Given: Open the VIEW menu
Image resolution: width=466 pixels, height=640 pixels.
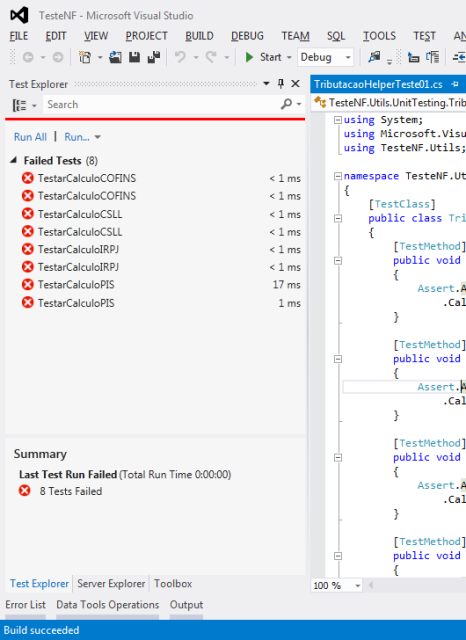Looking at the screenshot, I should tap(96, 36).
